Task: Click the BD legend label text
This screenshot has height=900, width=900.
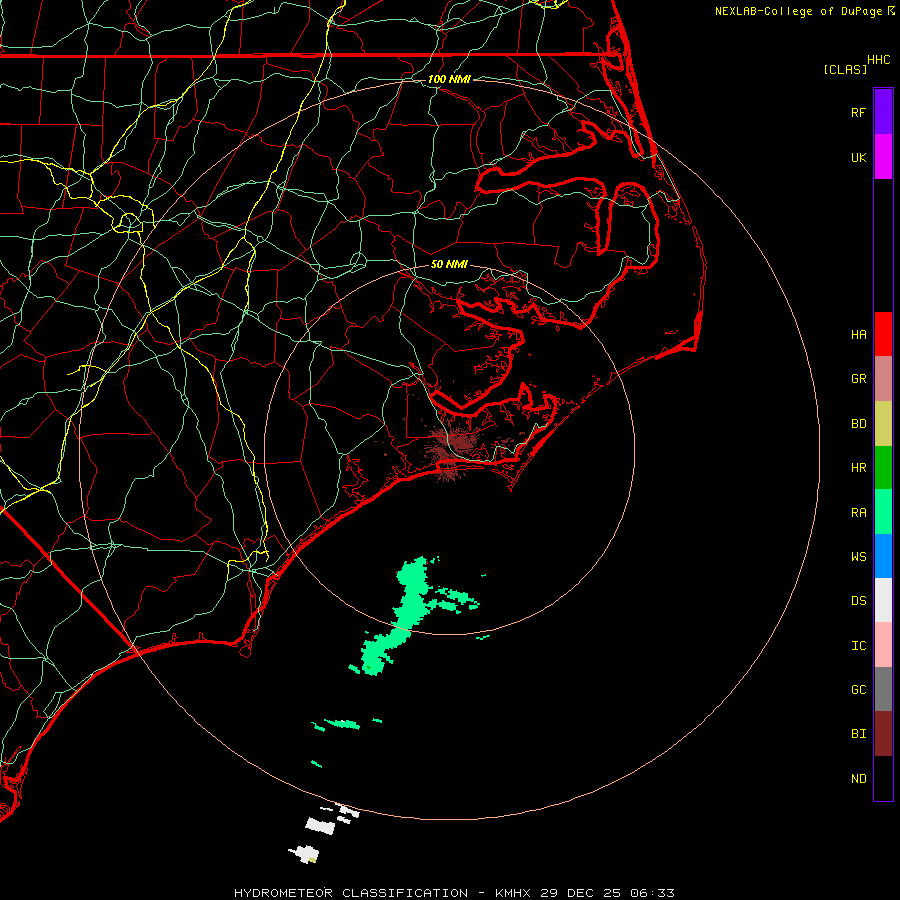Action: [x=858, y=424]
